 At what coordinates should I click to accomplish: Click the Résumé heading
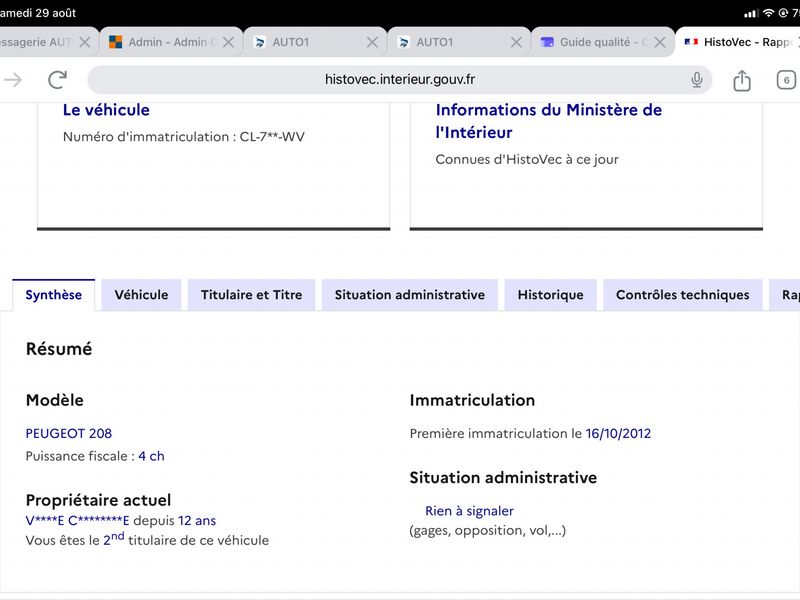[59, 349]
